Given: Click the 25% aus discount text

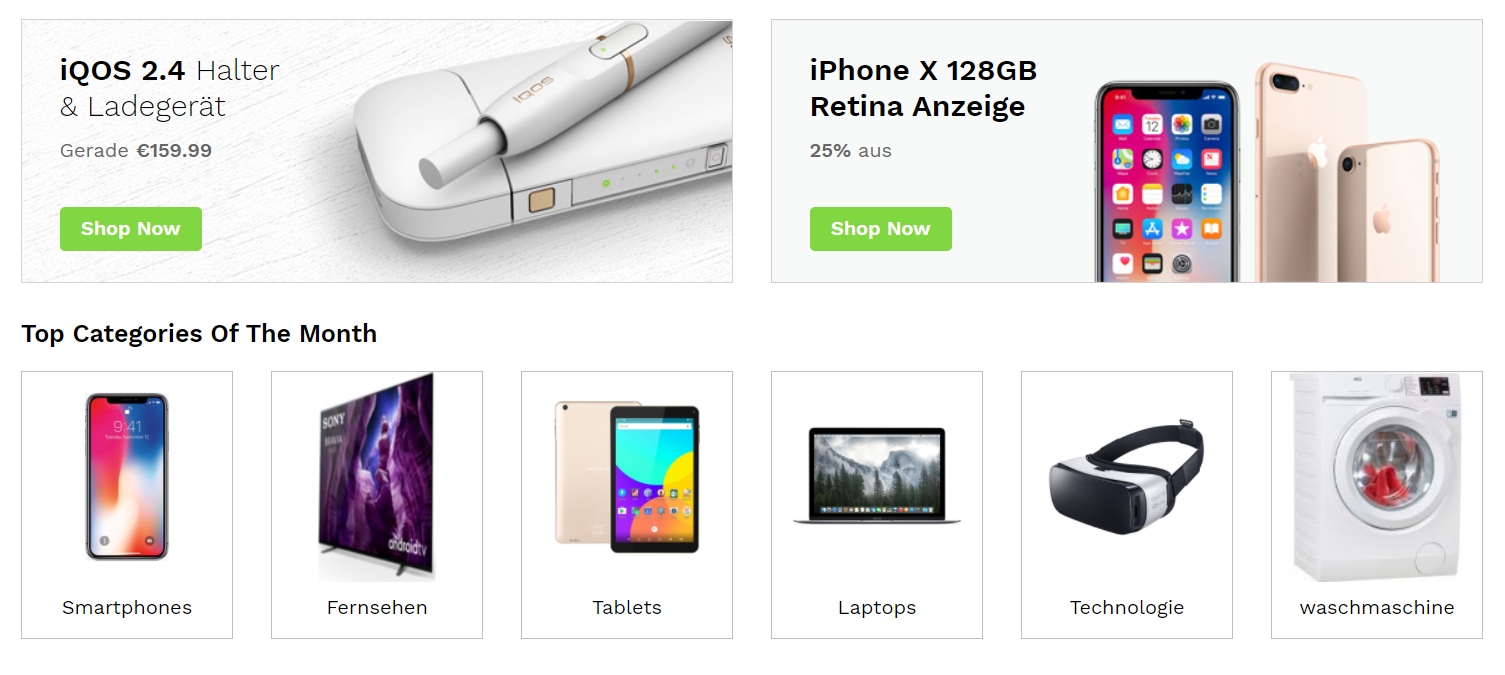Looking at the screenshot, I should coord(851,151).
